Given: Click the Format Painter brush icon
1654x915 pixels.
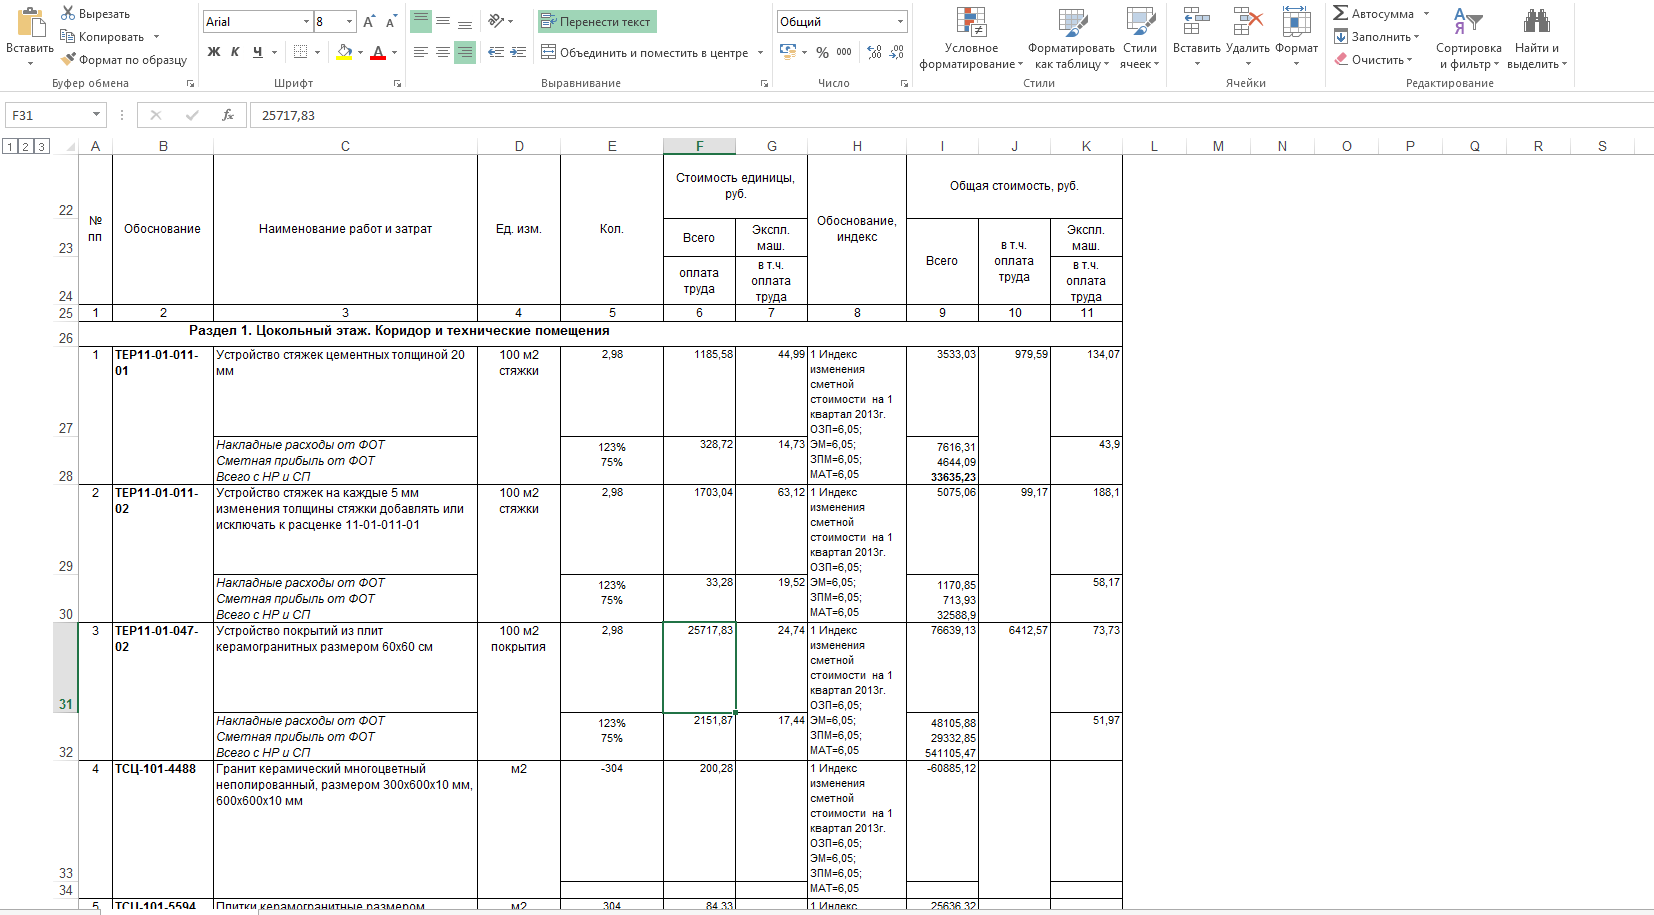Looking at the screenshot, I should pyautogui.click(x=68, y=60).
